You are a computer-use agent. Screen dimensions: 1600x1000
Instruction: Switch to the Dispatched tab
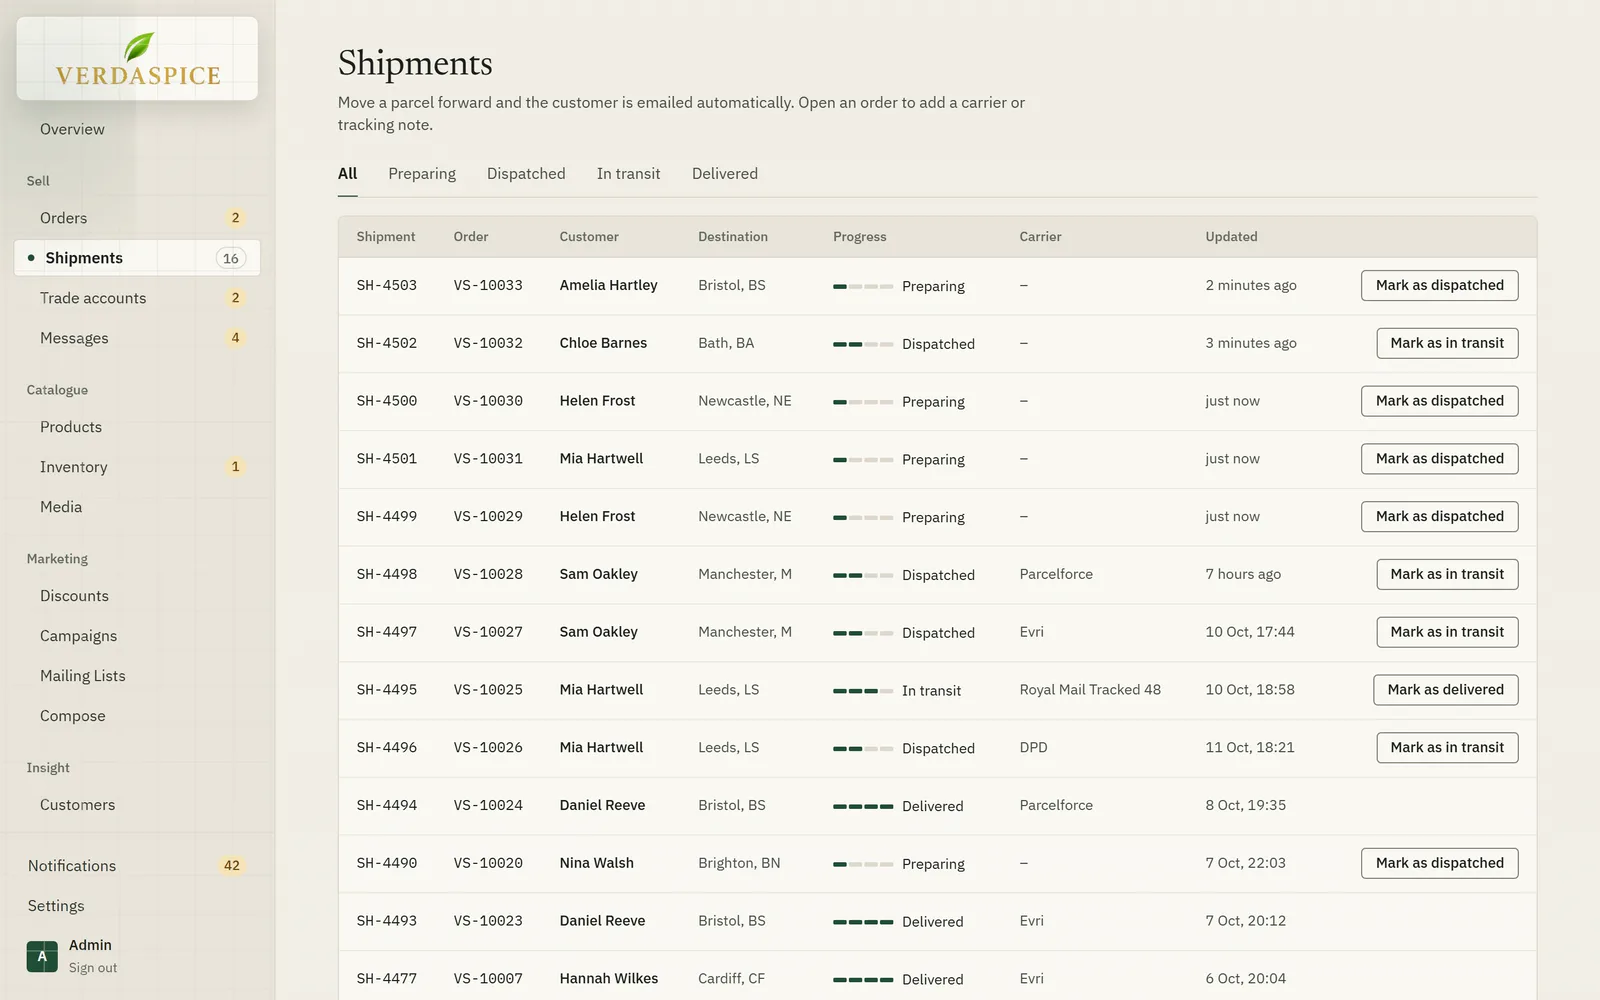coord(526,174)
